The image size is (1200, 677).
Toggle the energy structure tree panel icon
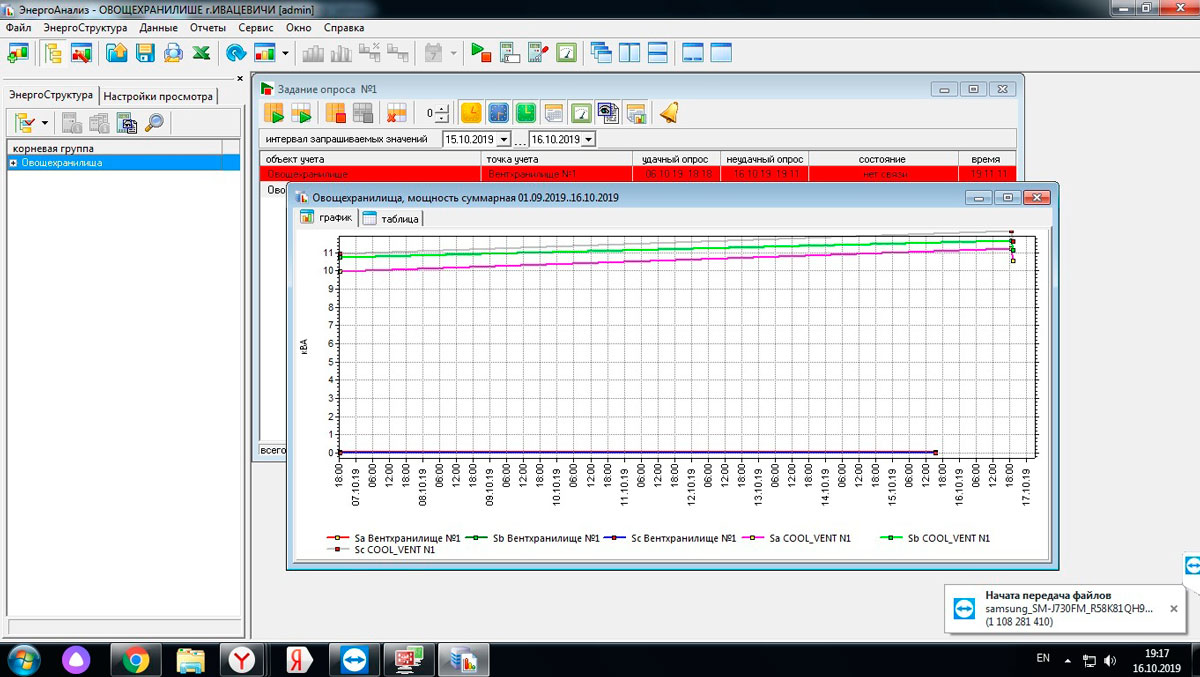click(53, 53)
